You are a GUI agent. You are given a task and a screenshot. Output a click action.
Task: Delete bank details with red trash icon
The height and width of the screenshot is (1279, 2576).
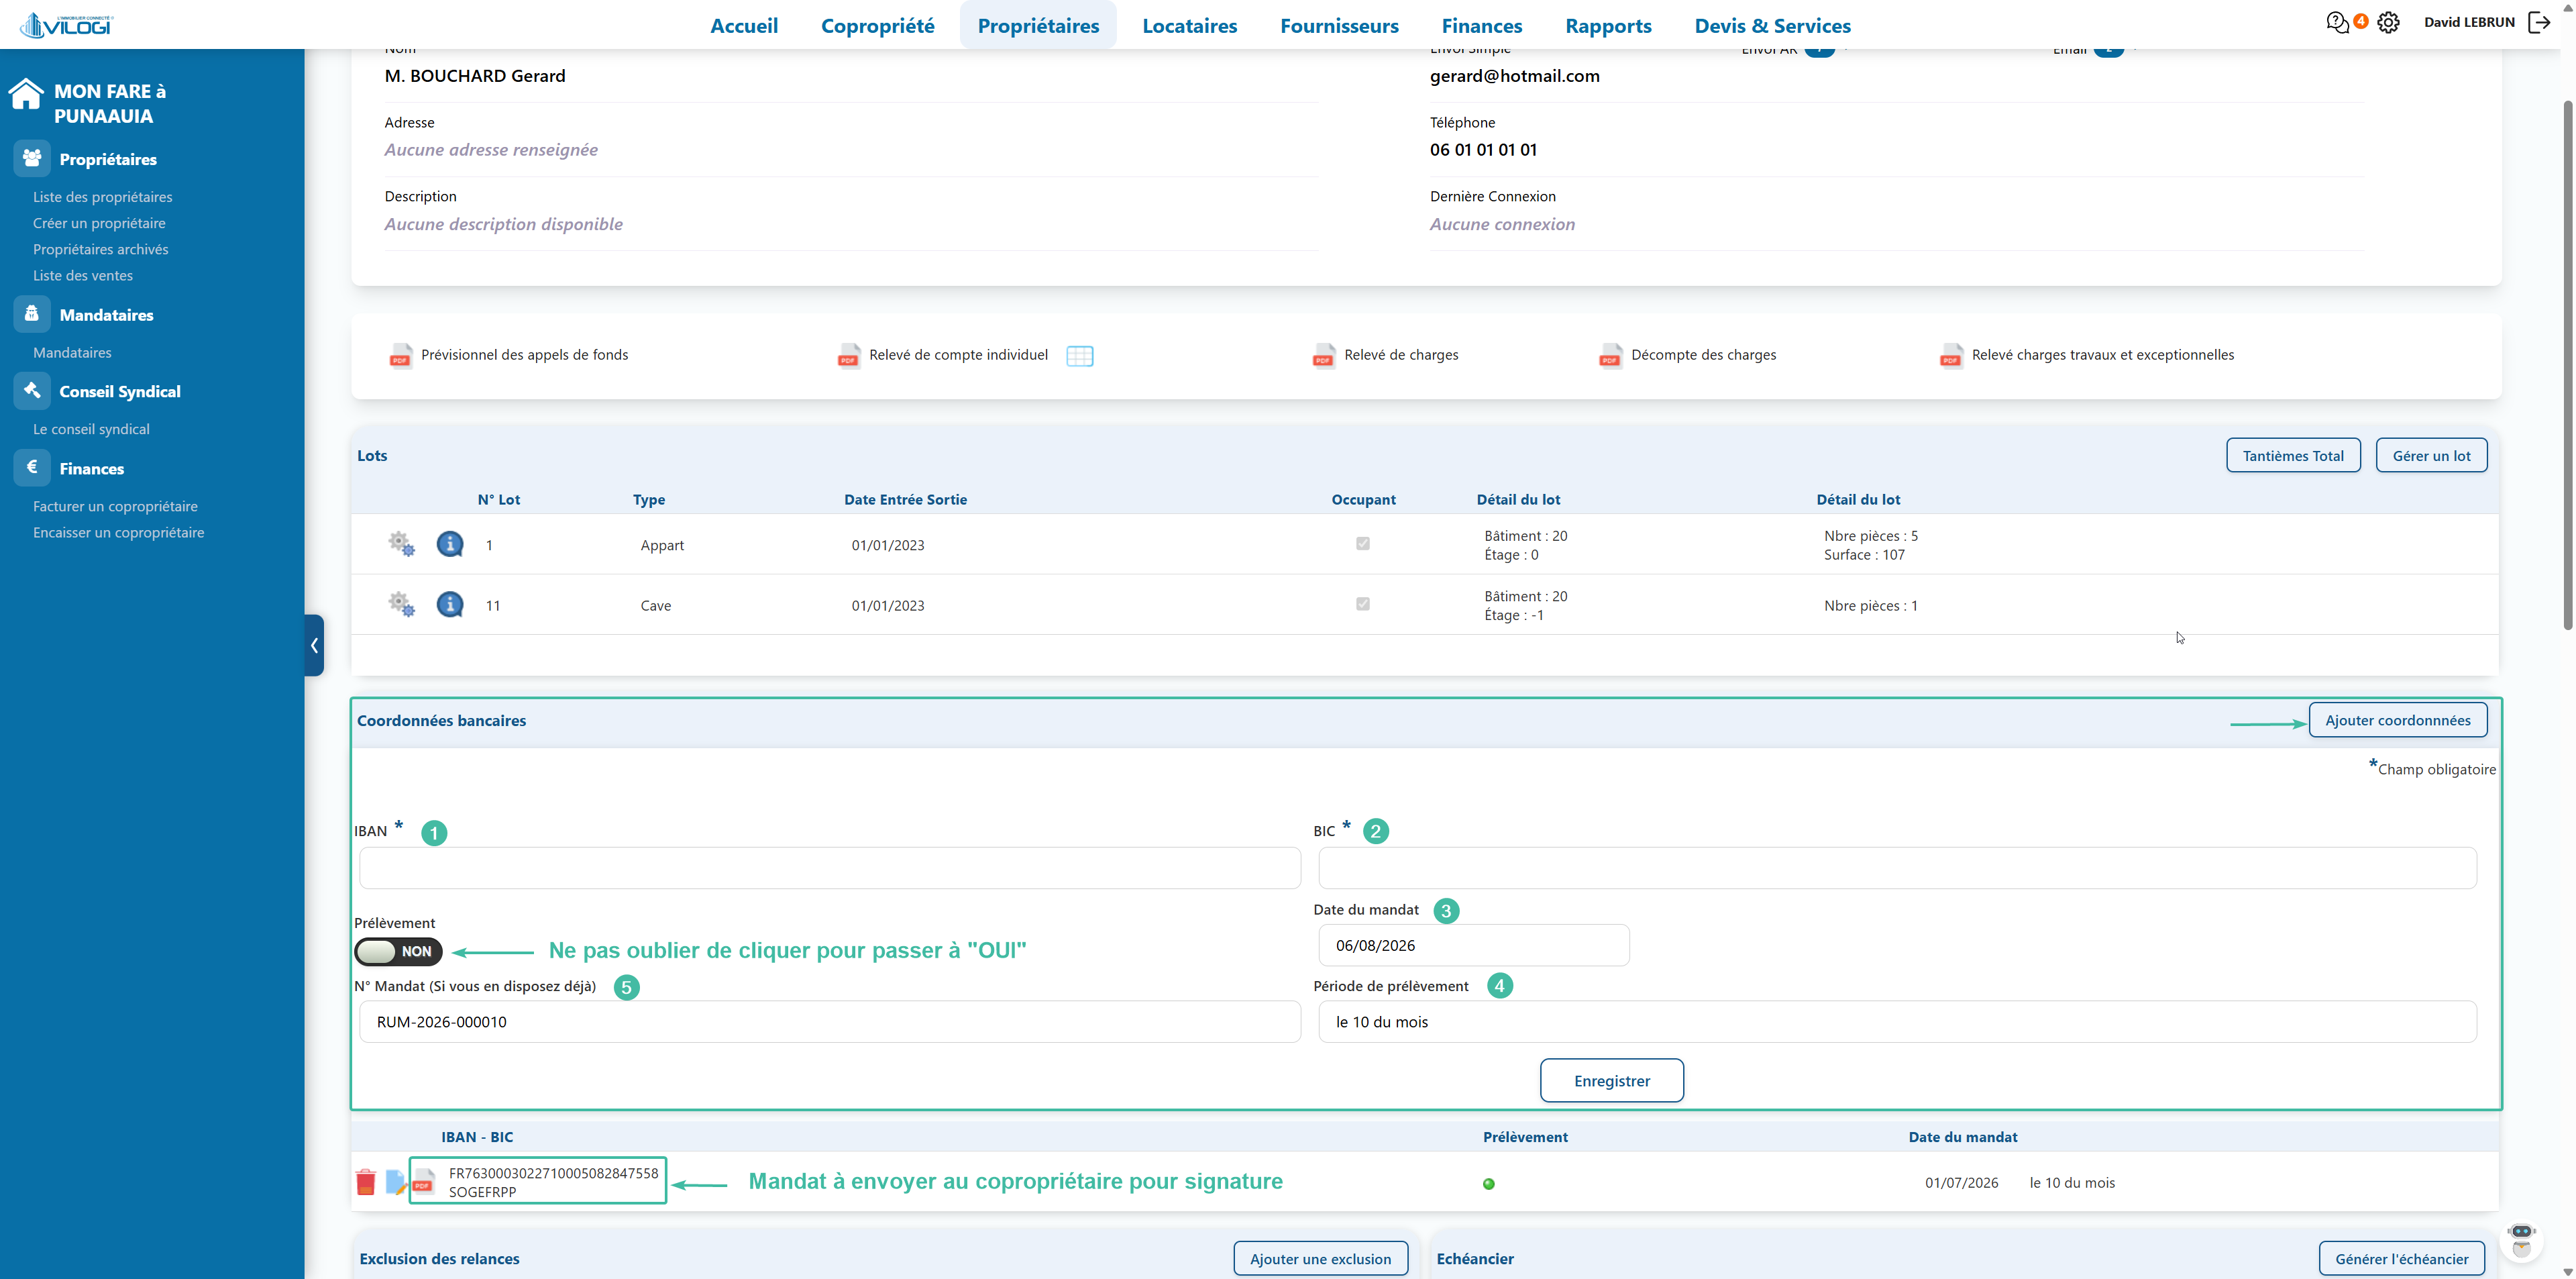pyautogui.click(x=366, y=1182)
